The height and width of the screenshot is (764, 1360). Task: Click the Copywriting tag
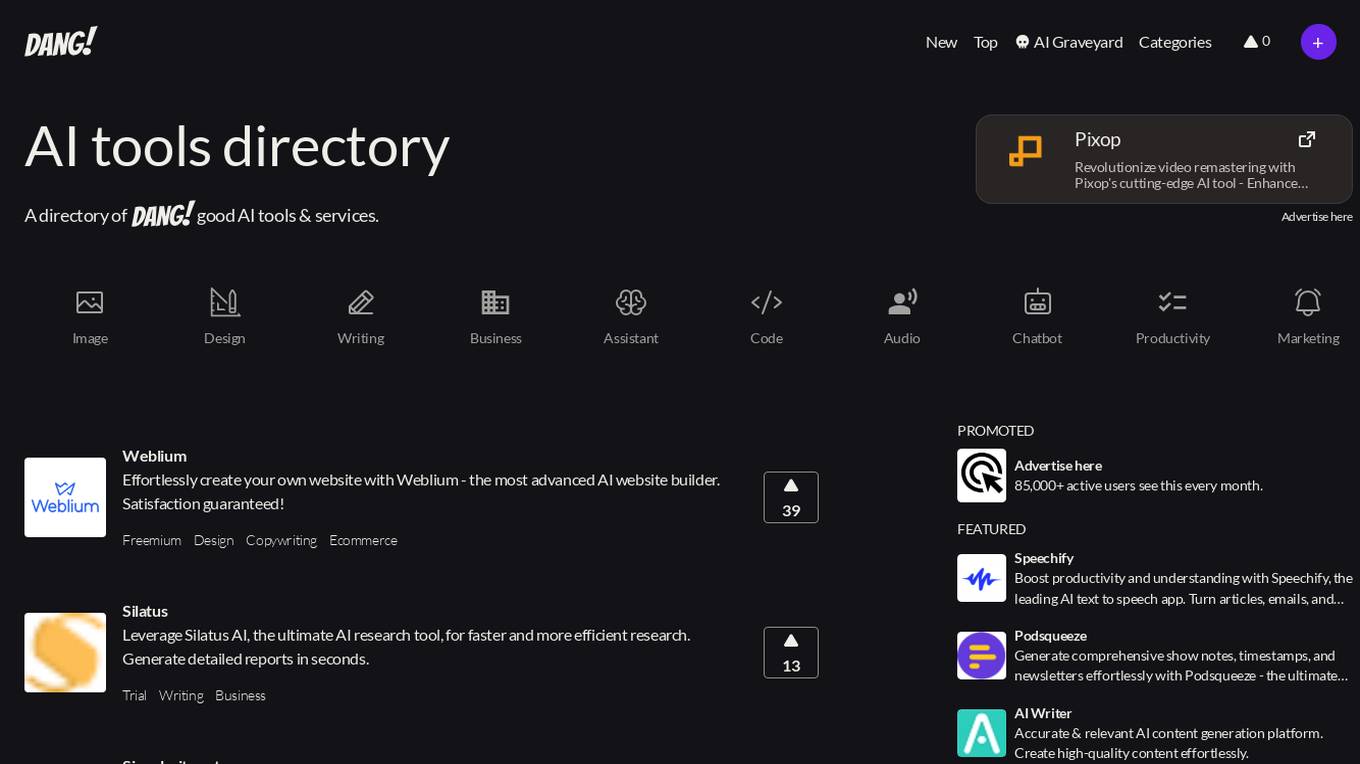coord(281,540)
